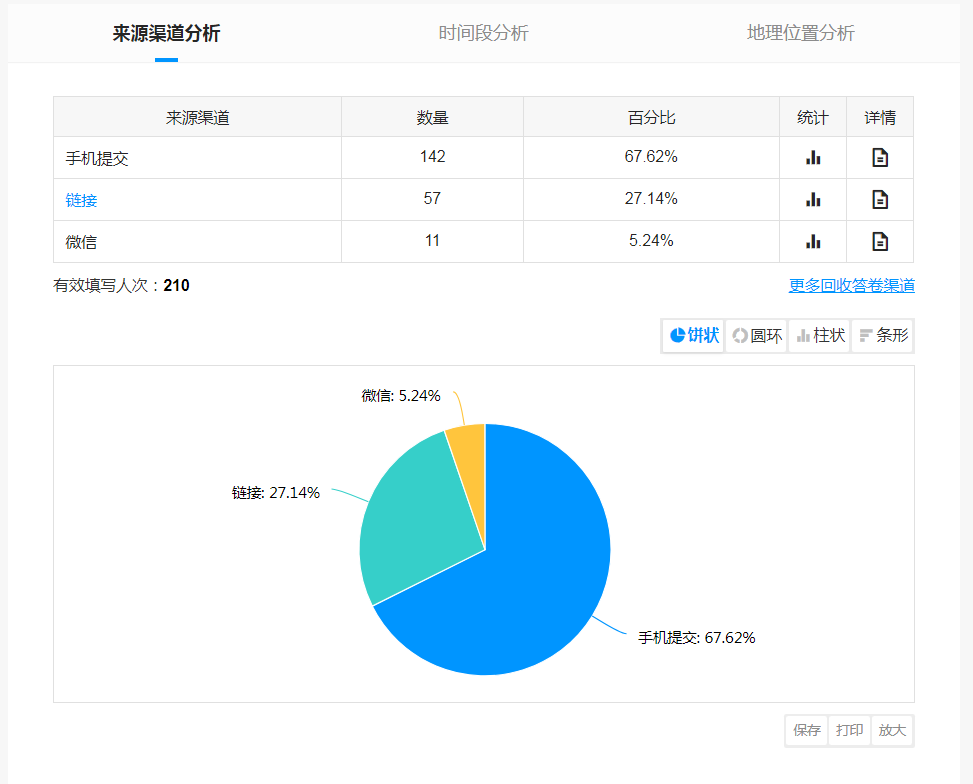Switch chart to 饼状 pie view
973x784 pixels.
pyautogui.click(x=694, y=336)
